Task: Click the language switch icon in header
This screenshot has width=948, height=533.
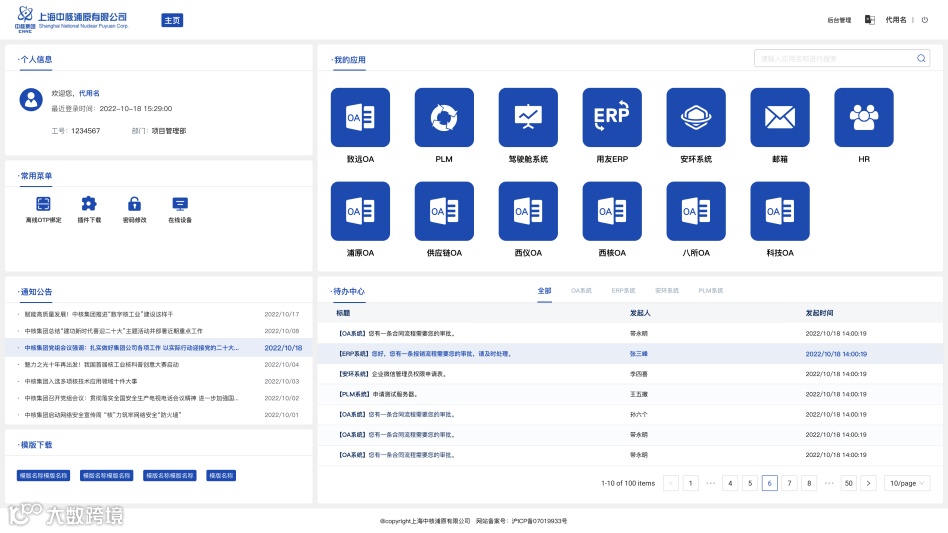Action: click(869, 20)
